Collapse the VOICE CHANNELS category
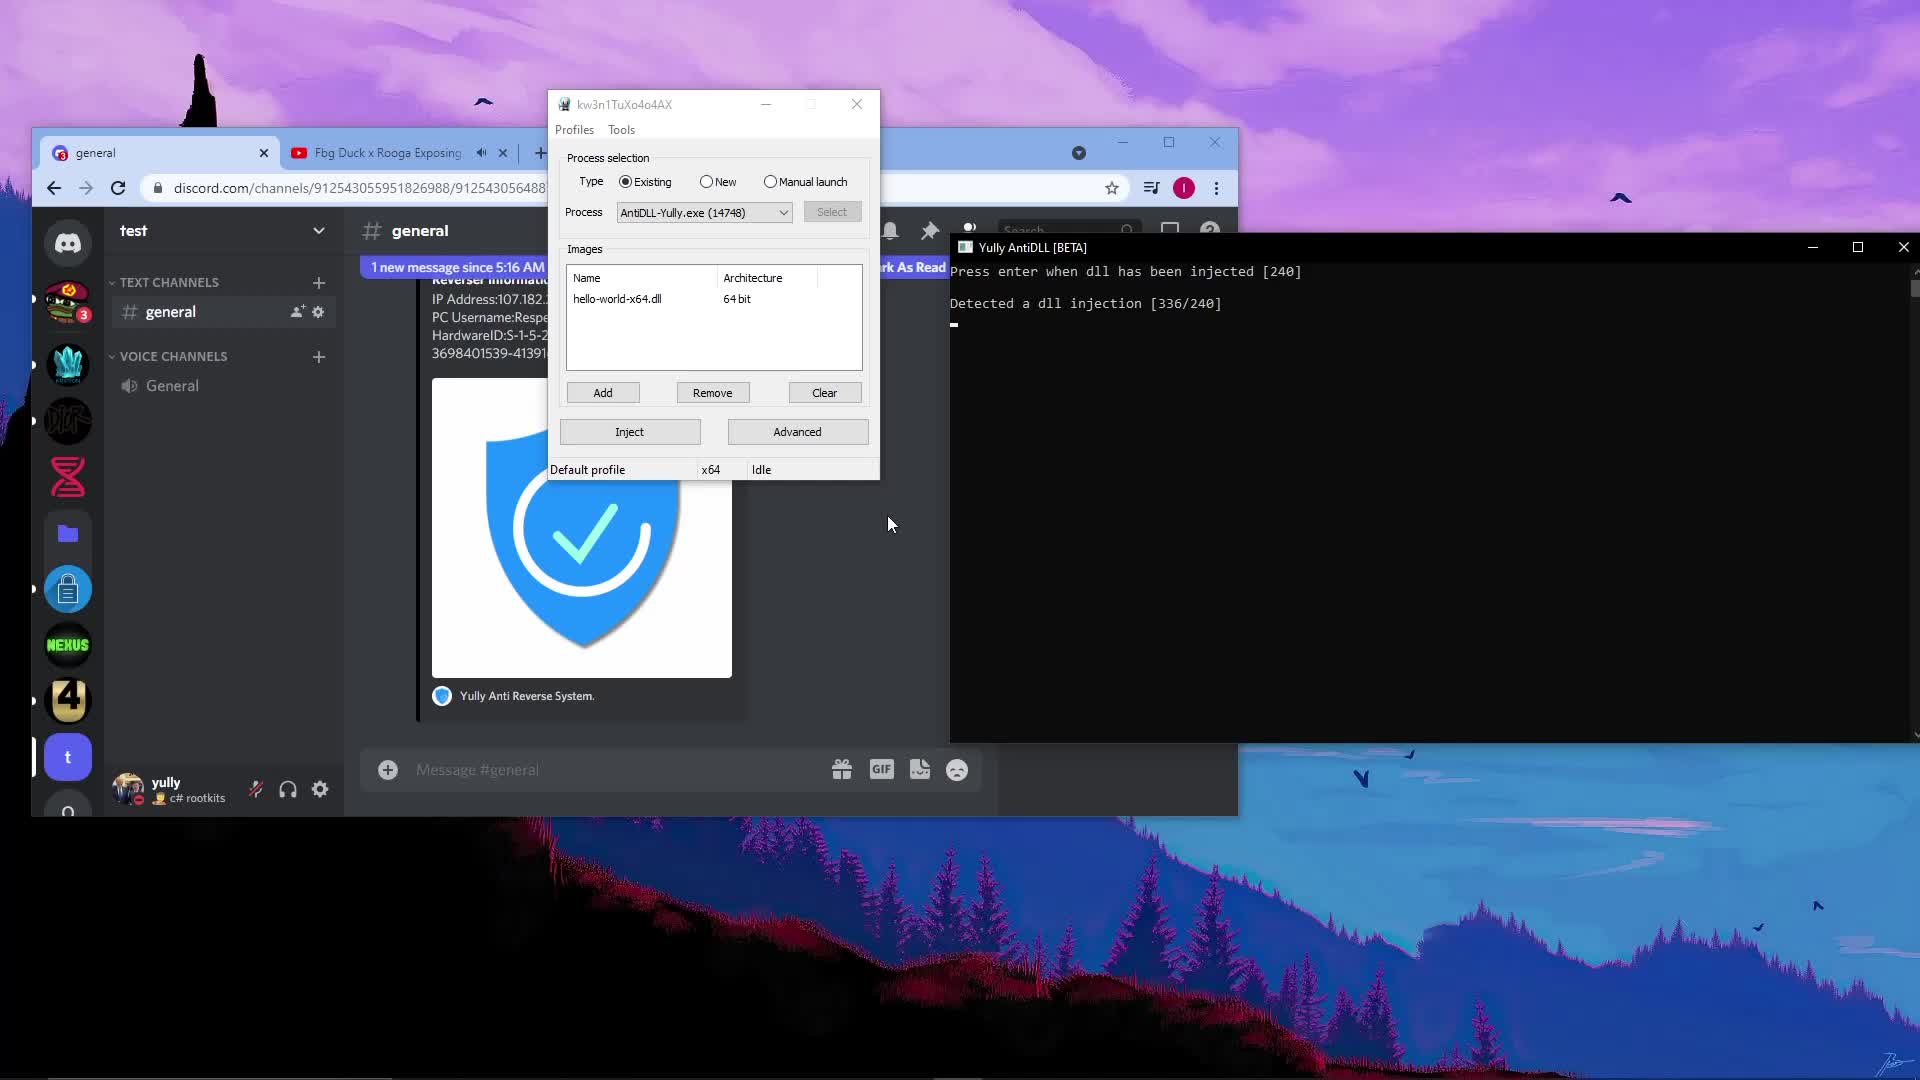Viewport: 1920px width, 1080px height. point(172,356)
